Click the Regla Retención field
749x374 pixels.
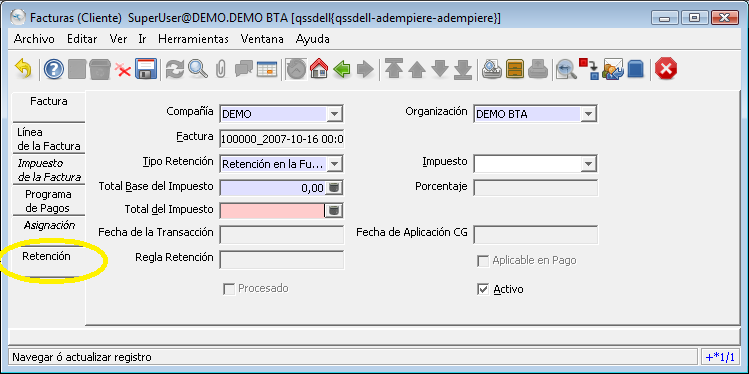click(282, 260)
